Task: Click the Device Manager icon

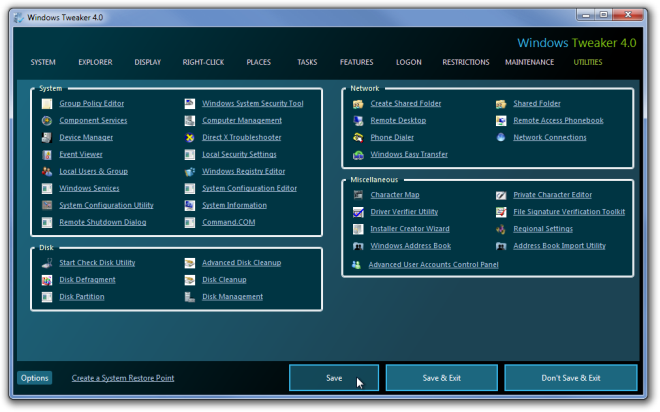Action: (47, 138)
